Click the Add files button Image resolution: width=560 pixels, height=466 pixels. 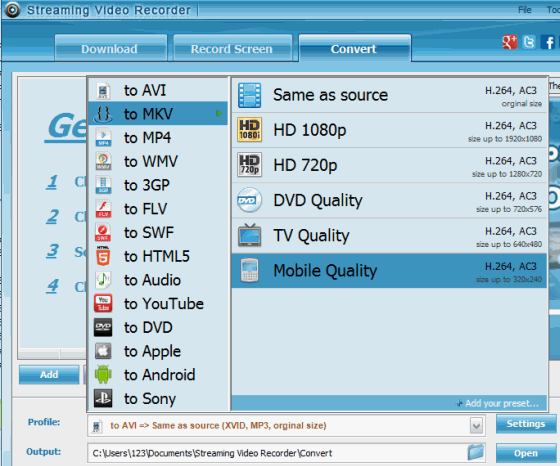49,375
